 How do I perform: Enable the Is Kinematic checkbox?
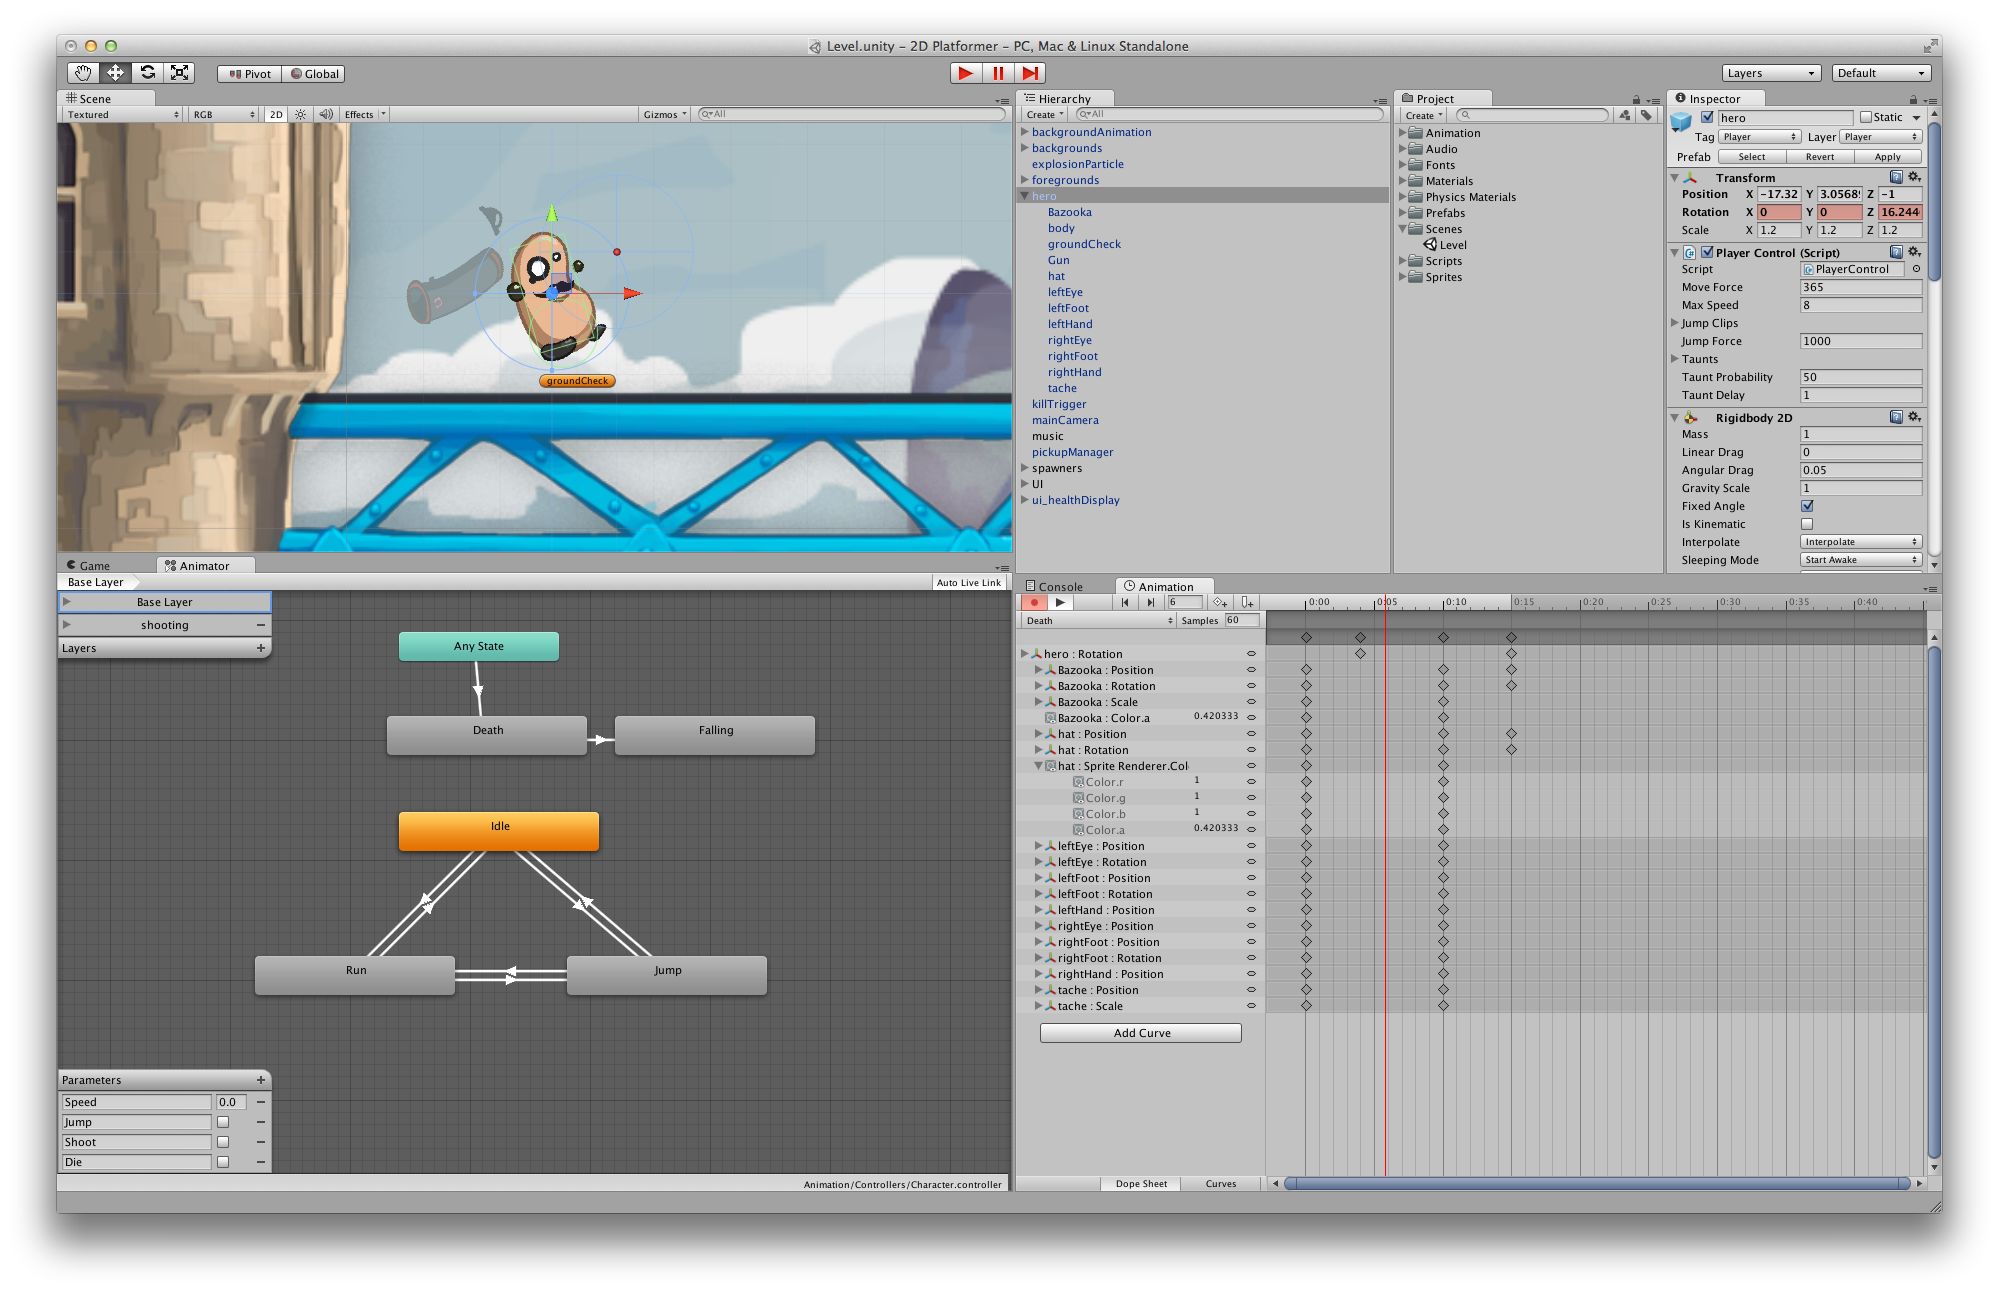(1807, 524)
